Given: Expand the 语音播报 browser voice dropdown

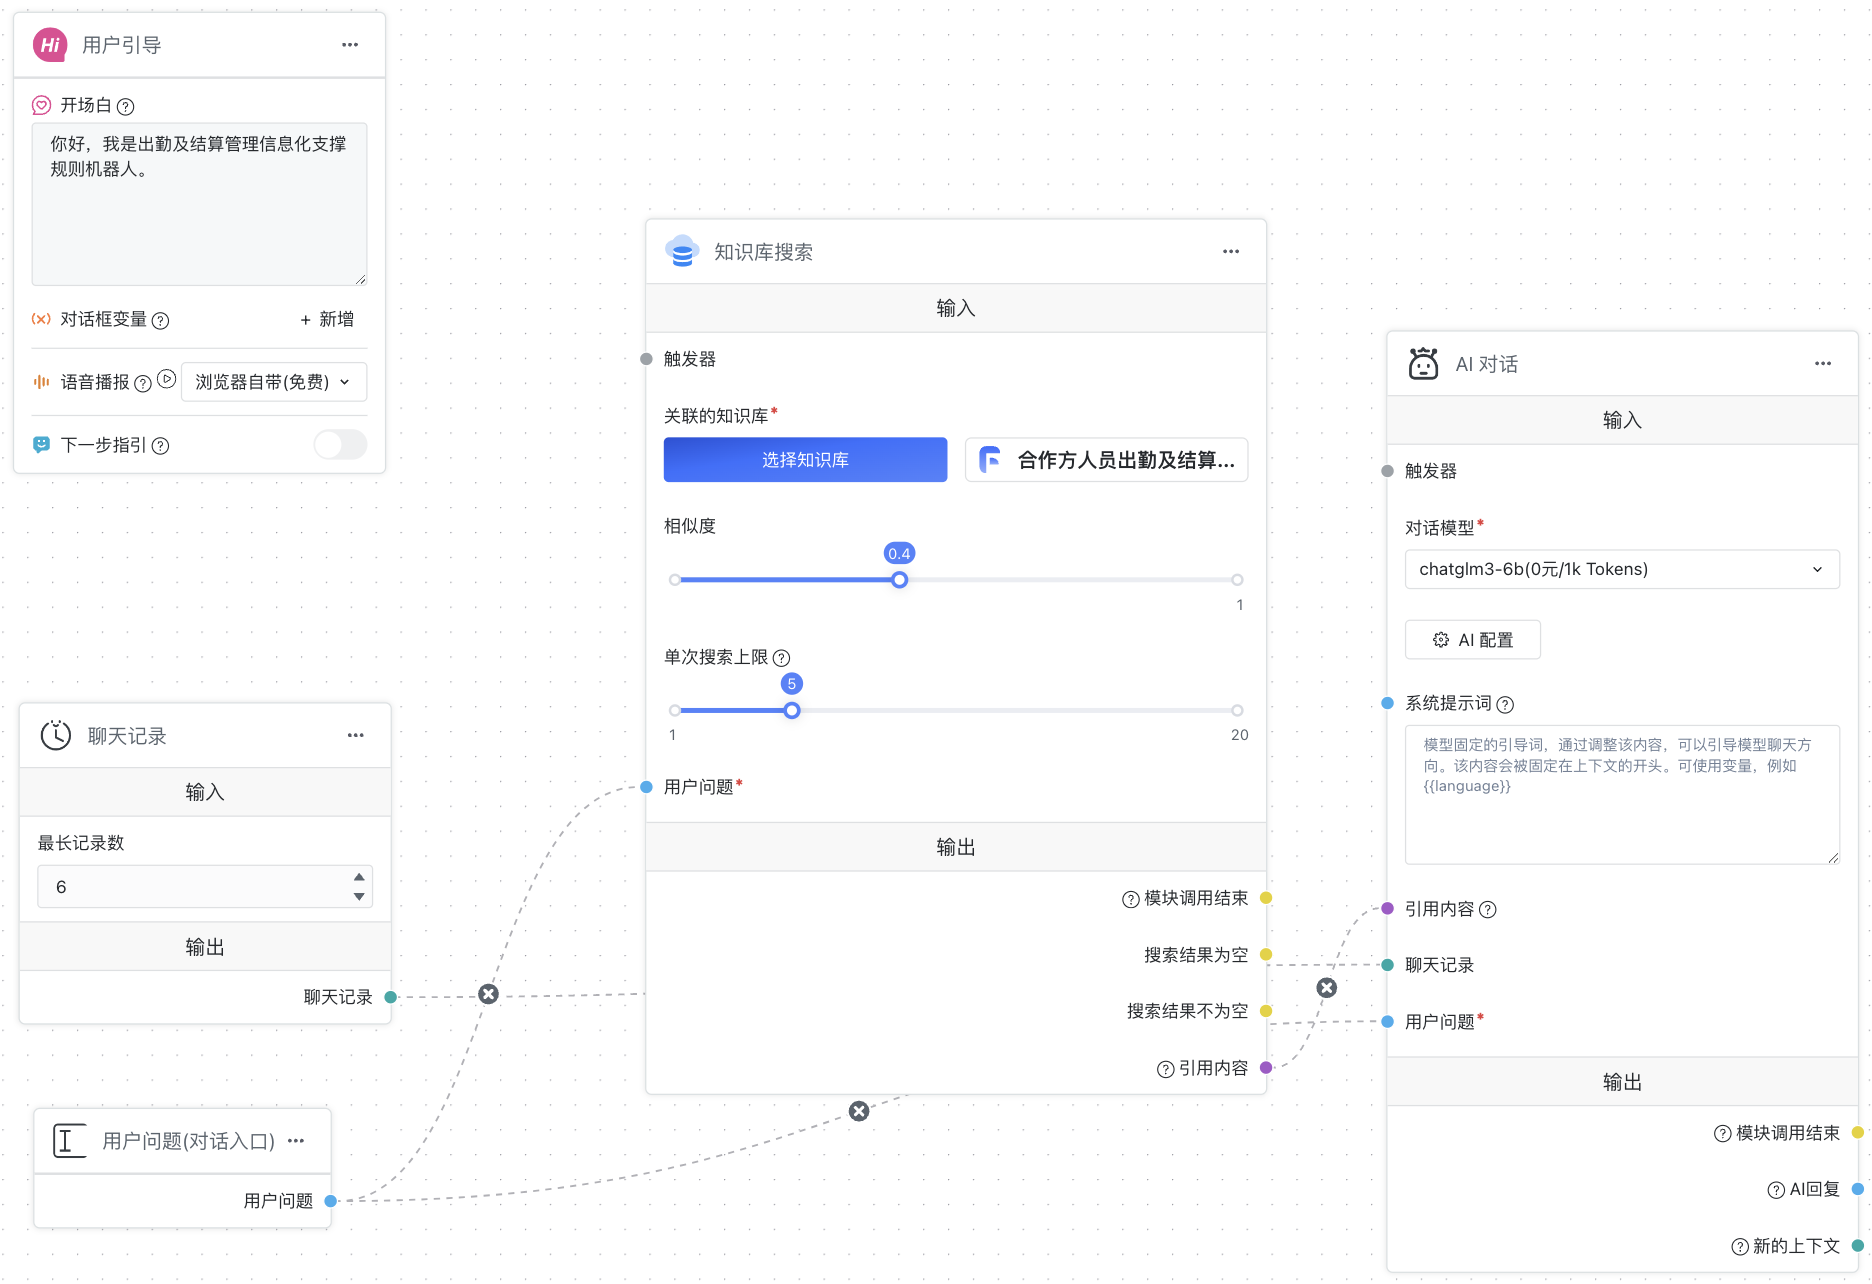Looking at the screenshot, I should click(x=273, y=382).
